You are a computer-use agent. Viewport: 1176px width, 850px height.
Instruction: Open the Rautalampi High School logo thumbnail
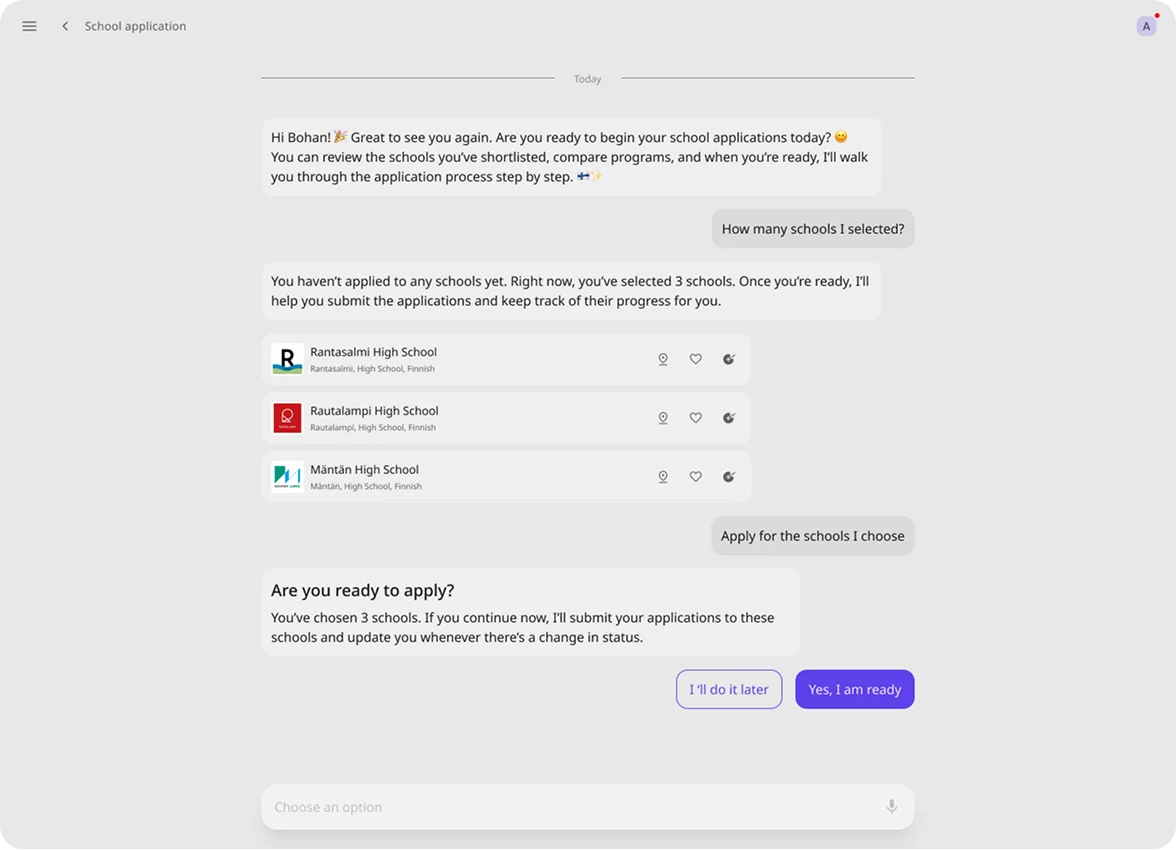click(287, 418)
